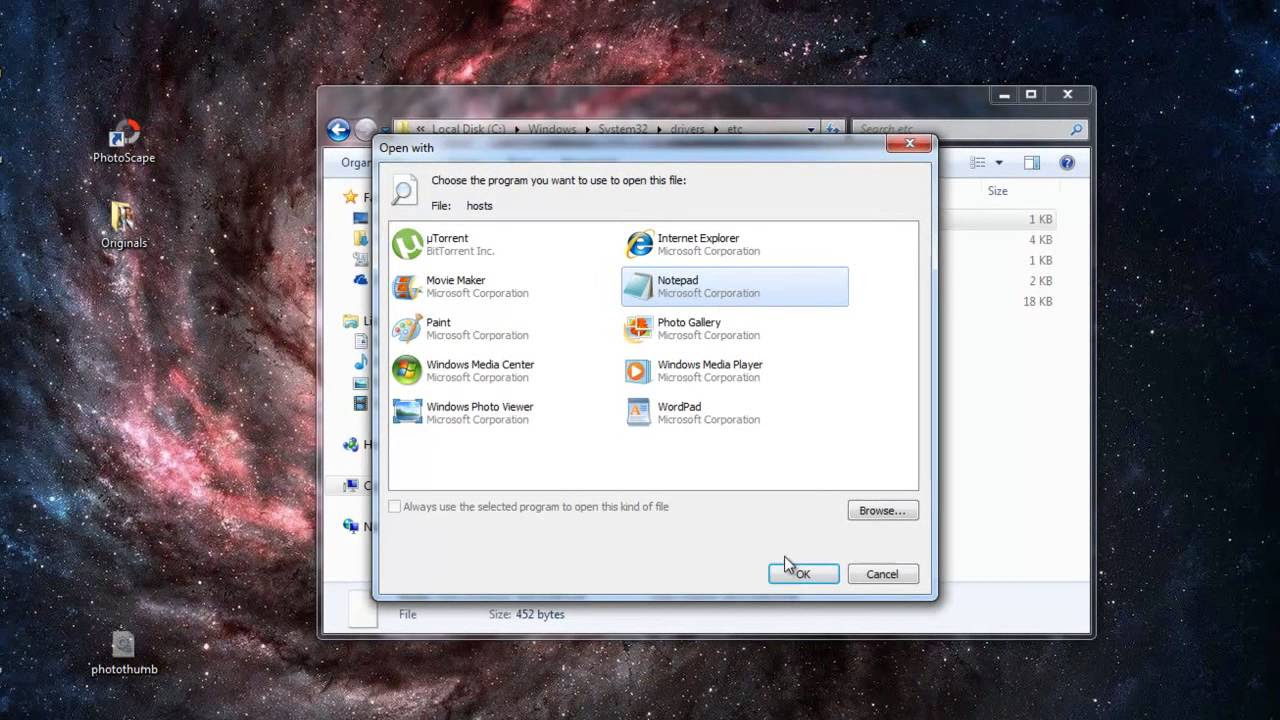The height and width of the screenshot is (720, 1280).
Task: Select the Notepad program icon
Action: click(639, 287)
